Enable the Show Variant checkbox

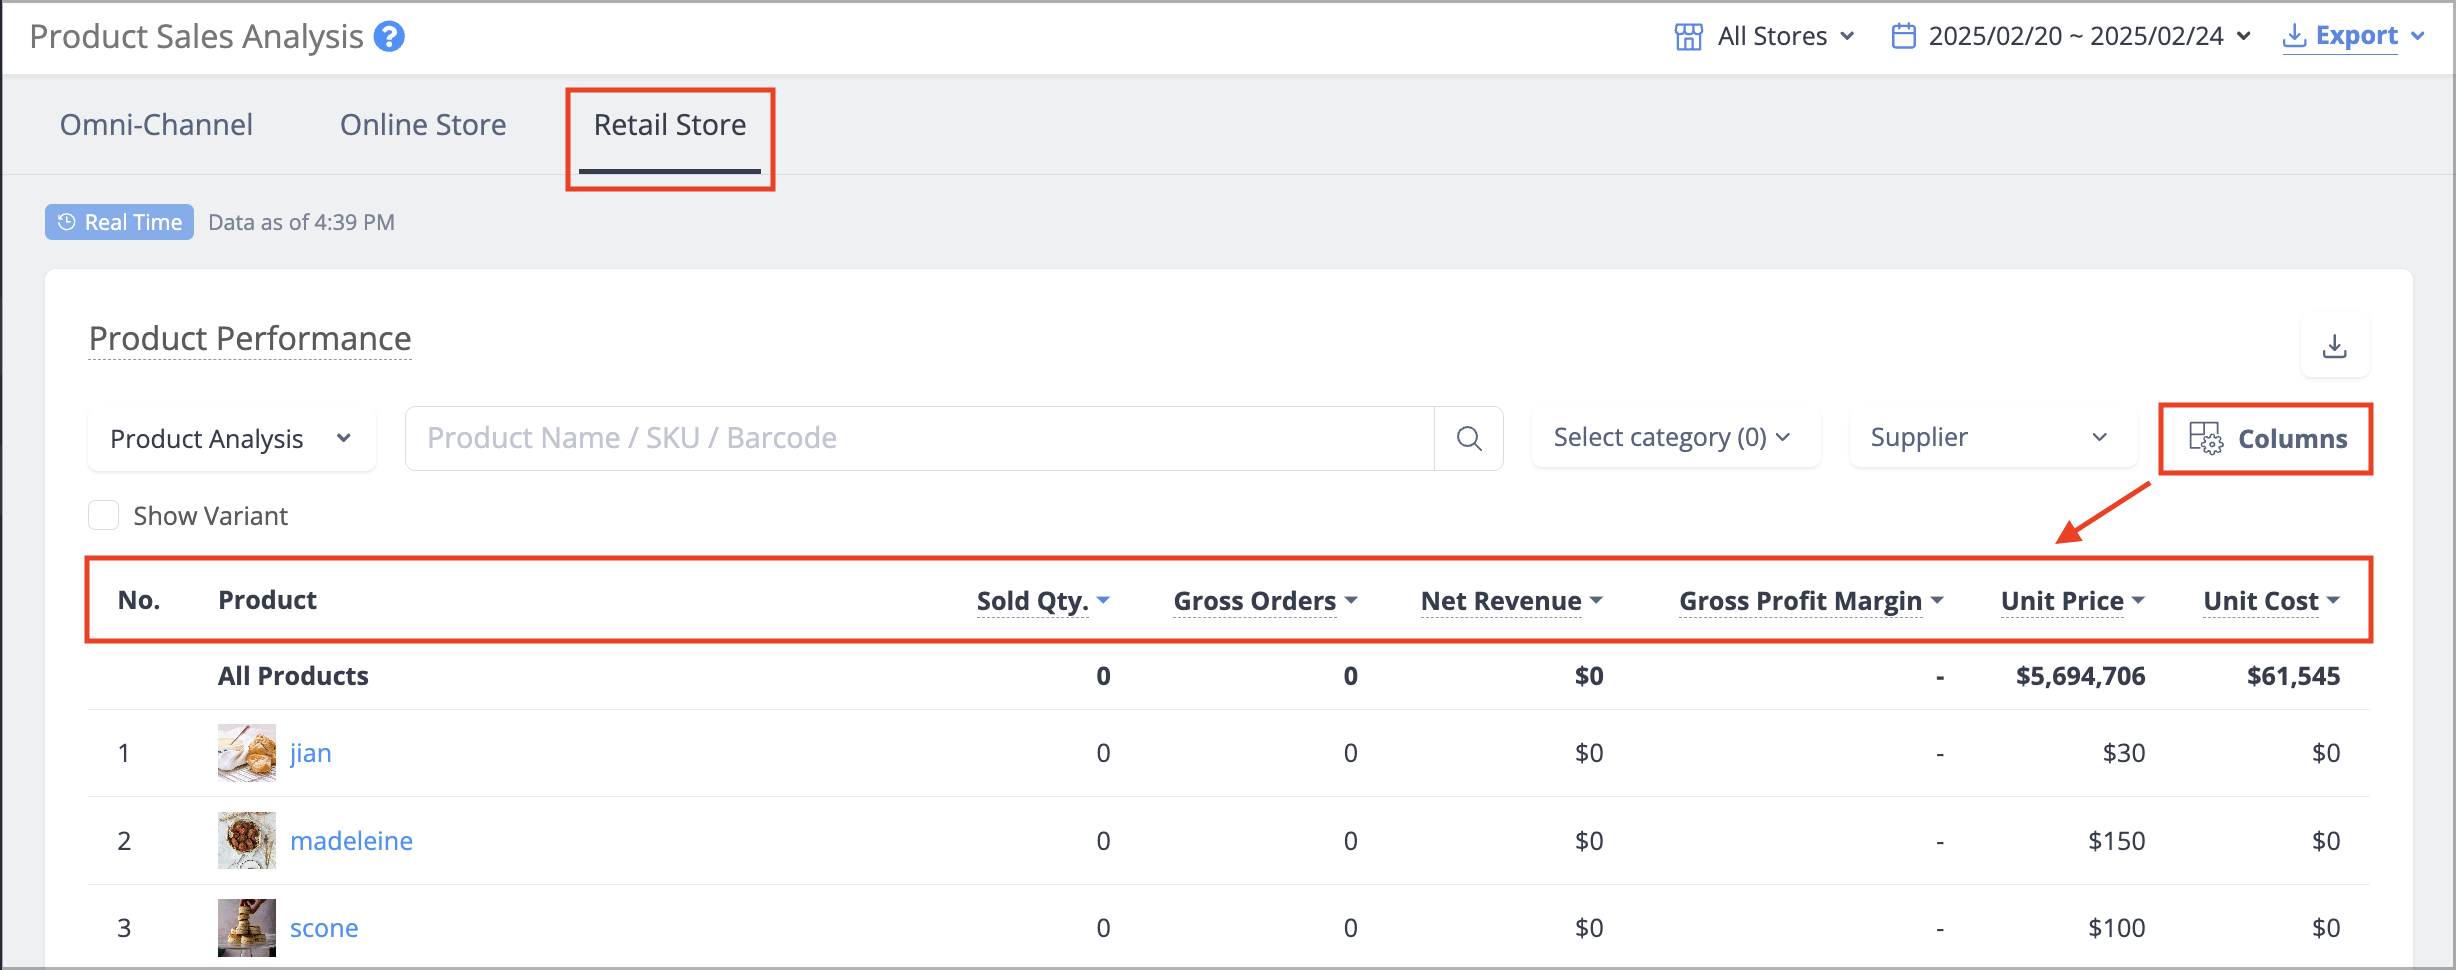pyautogui.click(x=104, y=516)
